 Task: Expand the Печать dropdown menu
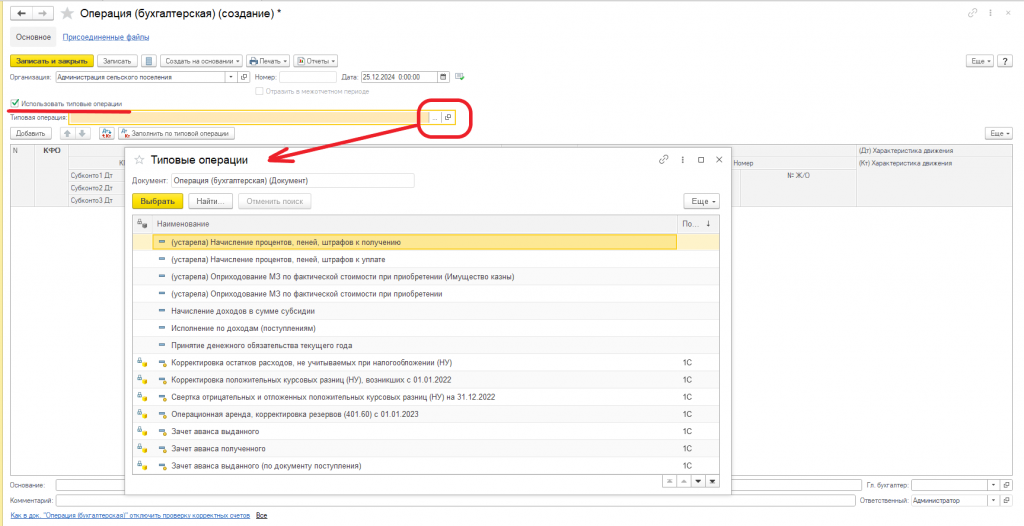(268, 61)
